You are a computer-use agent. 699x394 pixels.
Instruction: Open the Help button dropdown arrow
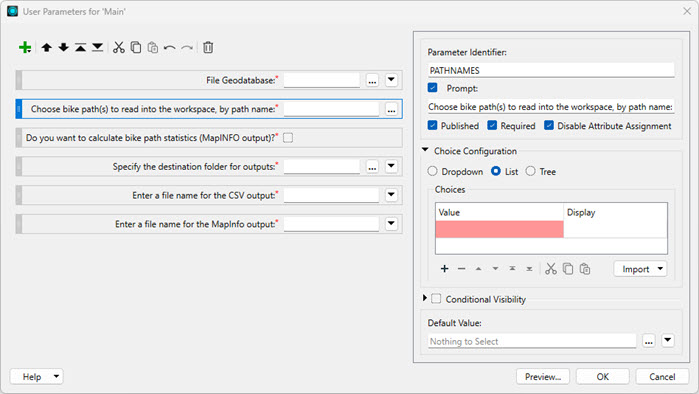coord(56,376)
